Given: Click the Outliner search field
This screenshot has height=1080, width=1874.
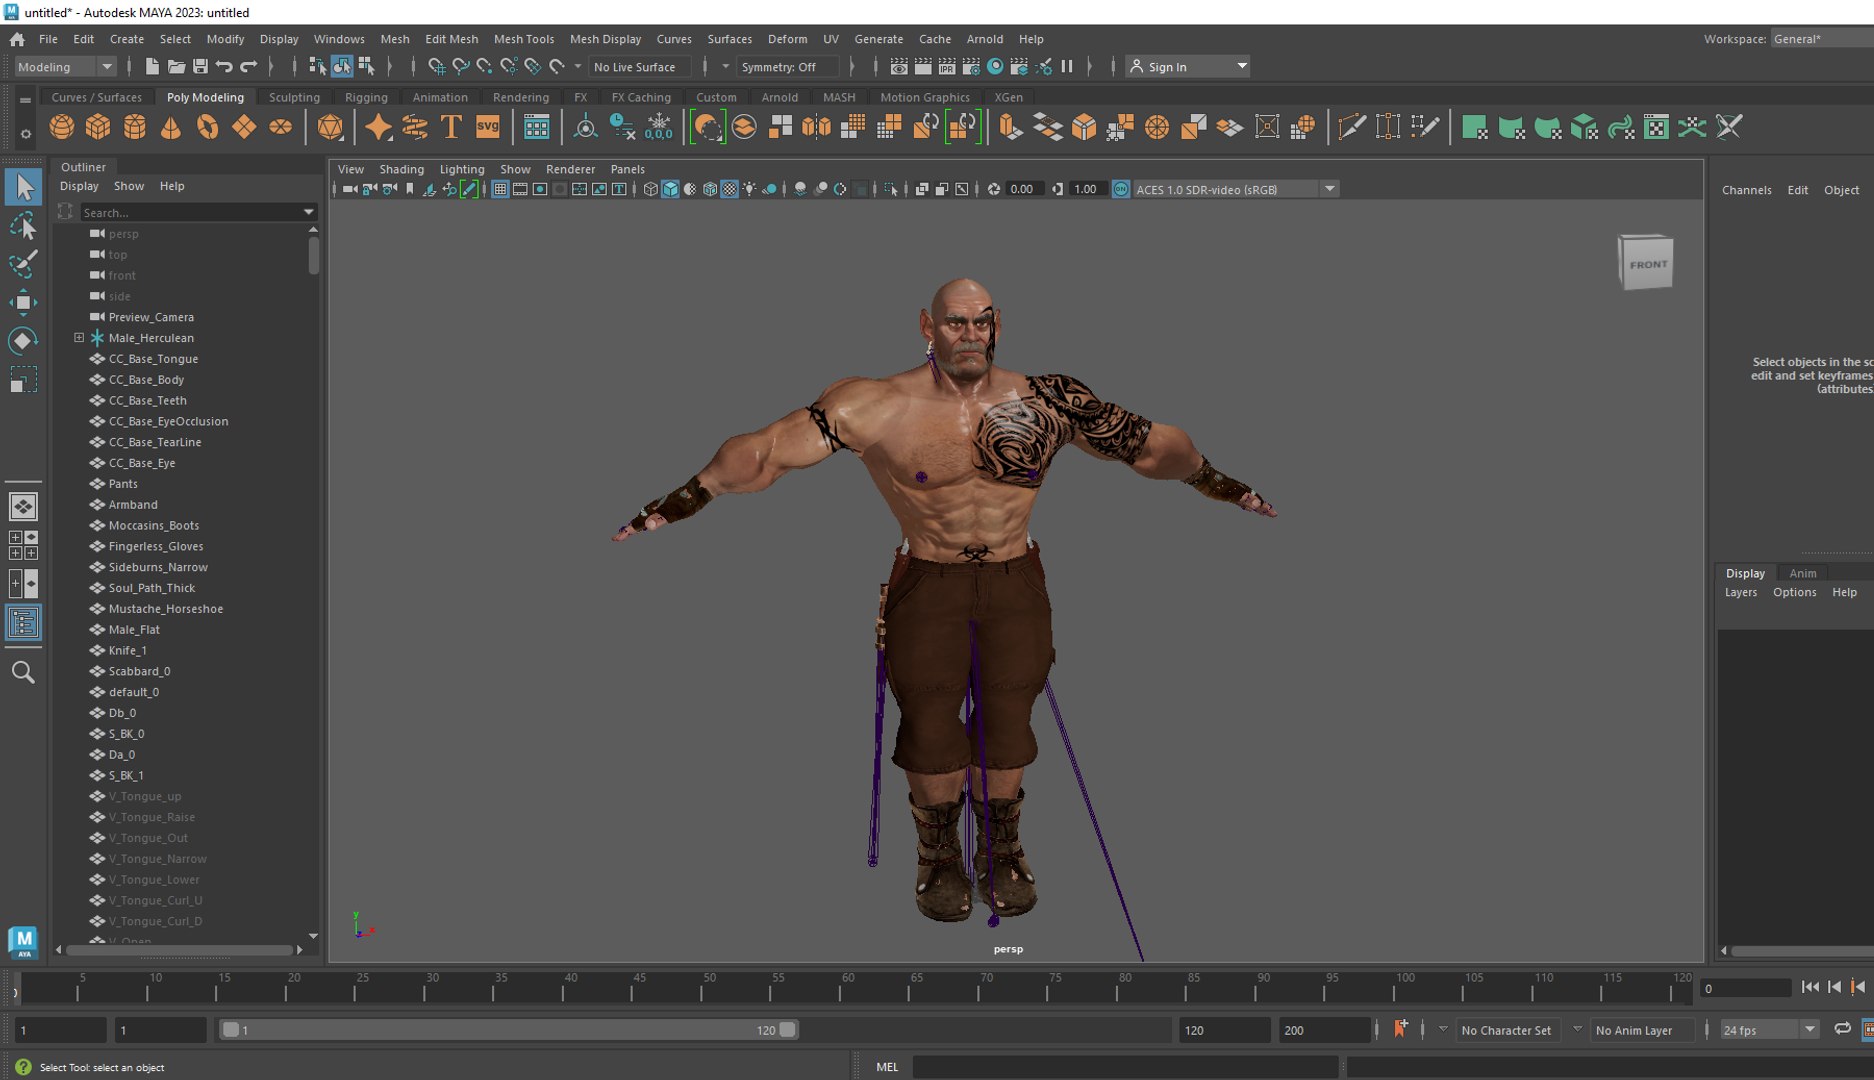Looking at the screenshot, I should pos(197,212).
